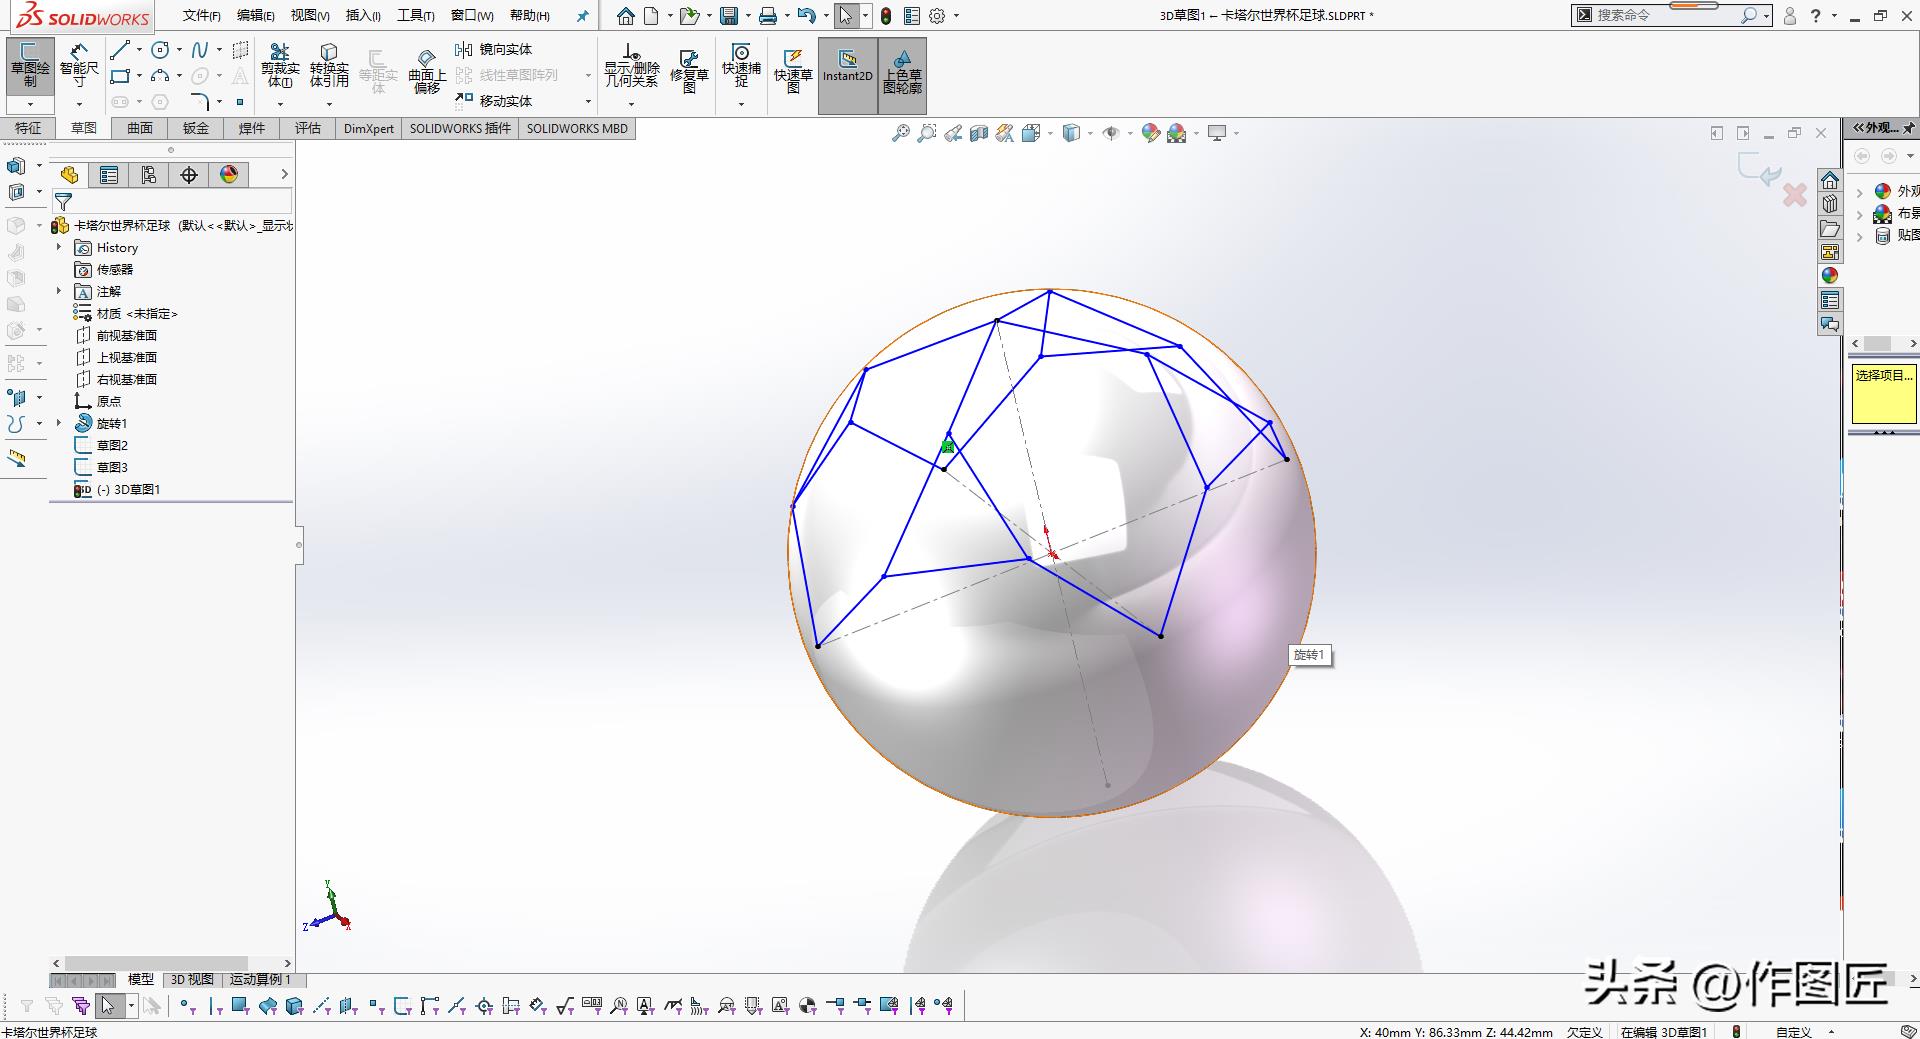
Task: Select the Spline curve tool
Action: click(x=200, y=50)
